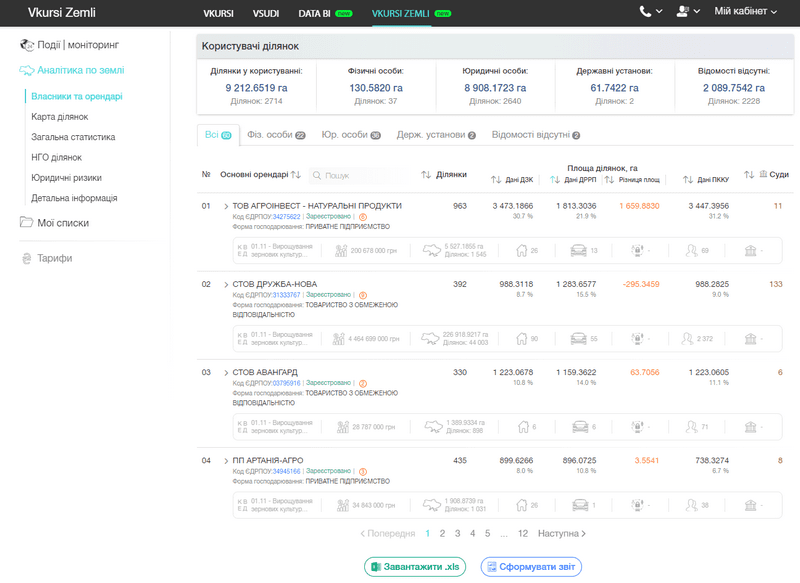
Task: Click Завантажити .xls button
Action: coord(415,567)
